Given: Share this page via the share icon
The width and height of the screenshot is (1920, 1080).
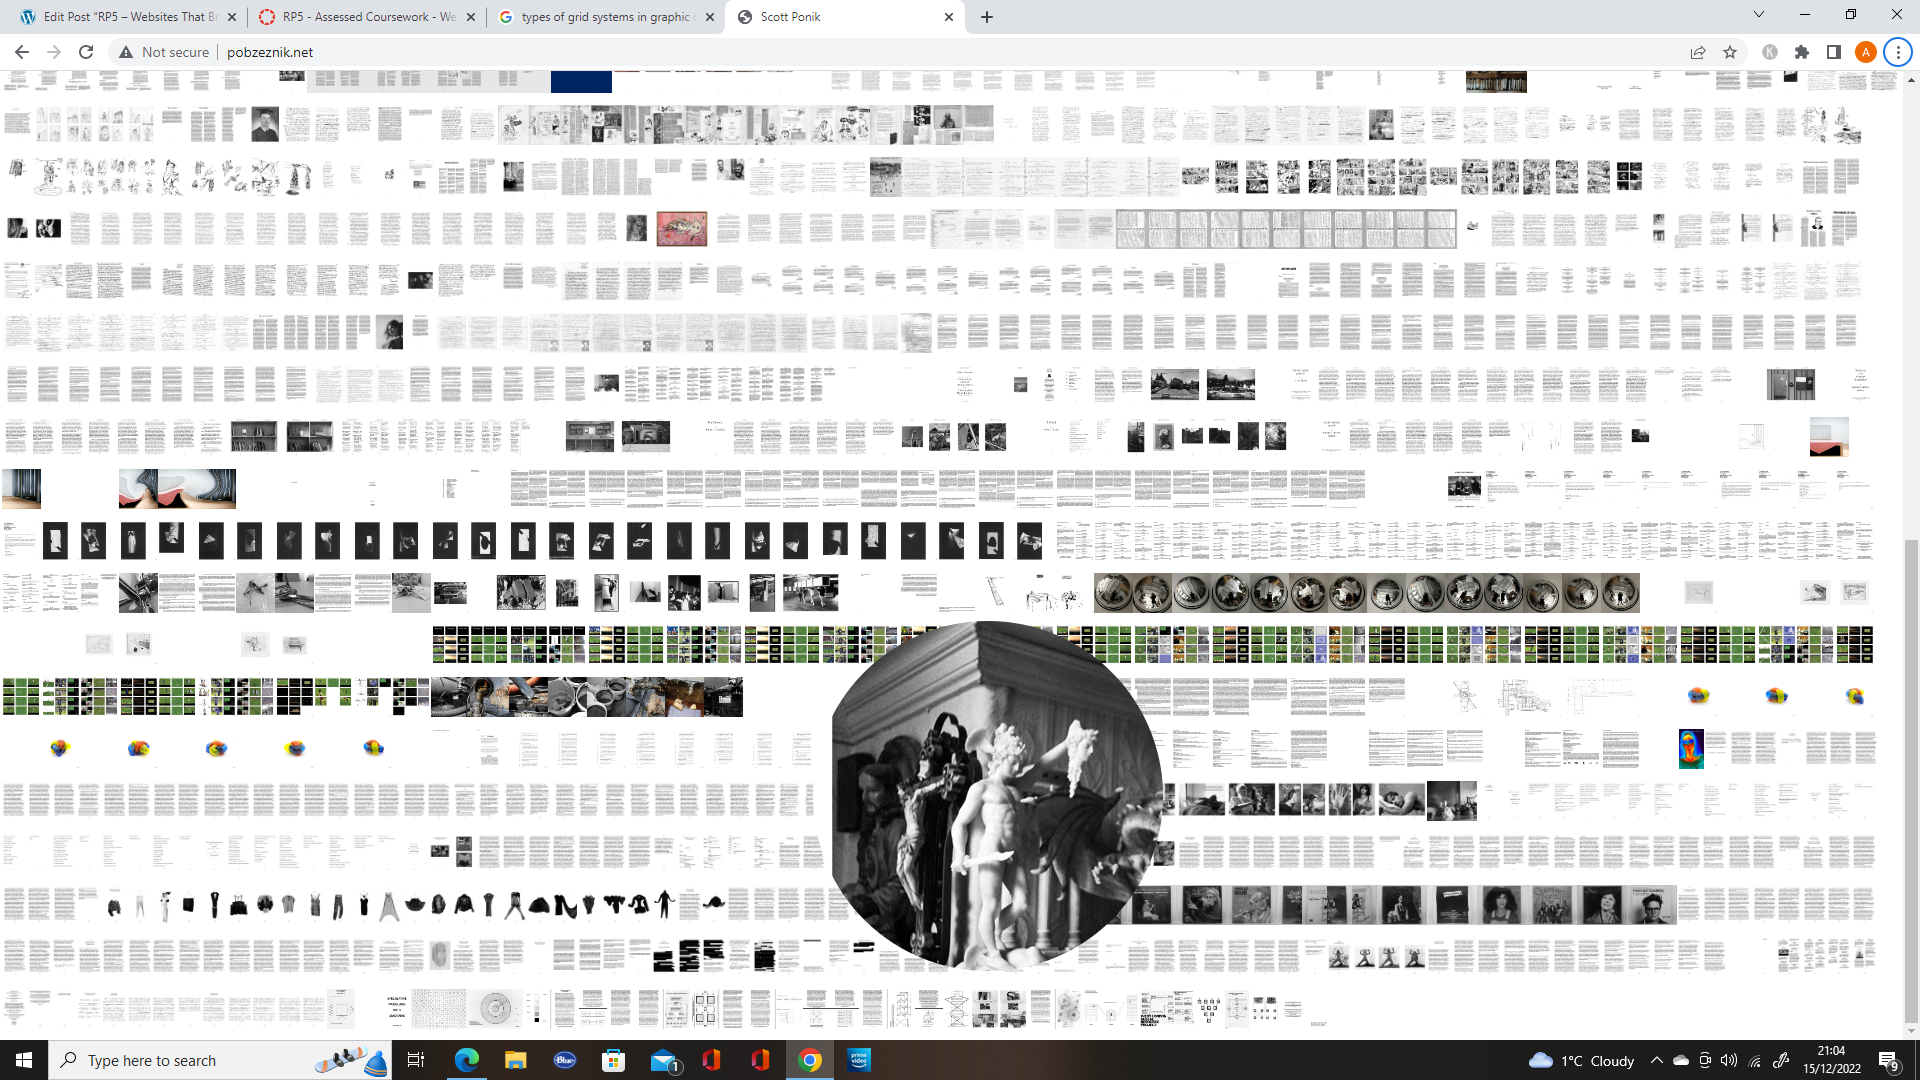Looking at the screenshot, I should (1698, 52).
